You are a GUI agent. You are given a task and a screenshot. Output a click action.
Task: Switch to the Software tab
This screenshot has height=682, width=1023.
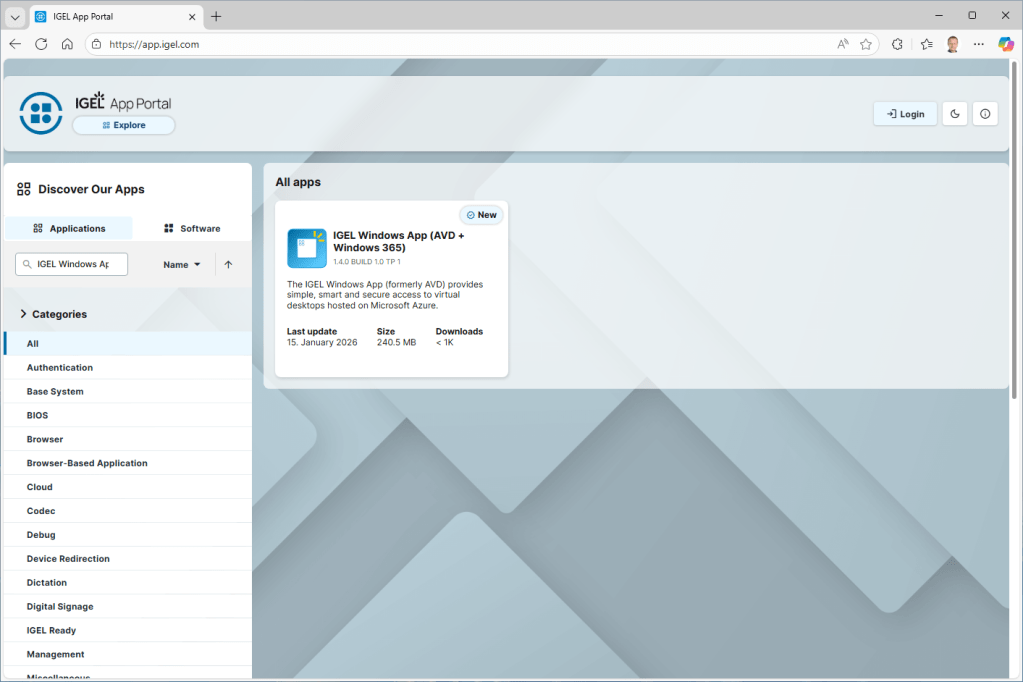192,228
